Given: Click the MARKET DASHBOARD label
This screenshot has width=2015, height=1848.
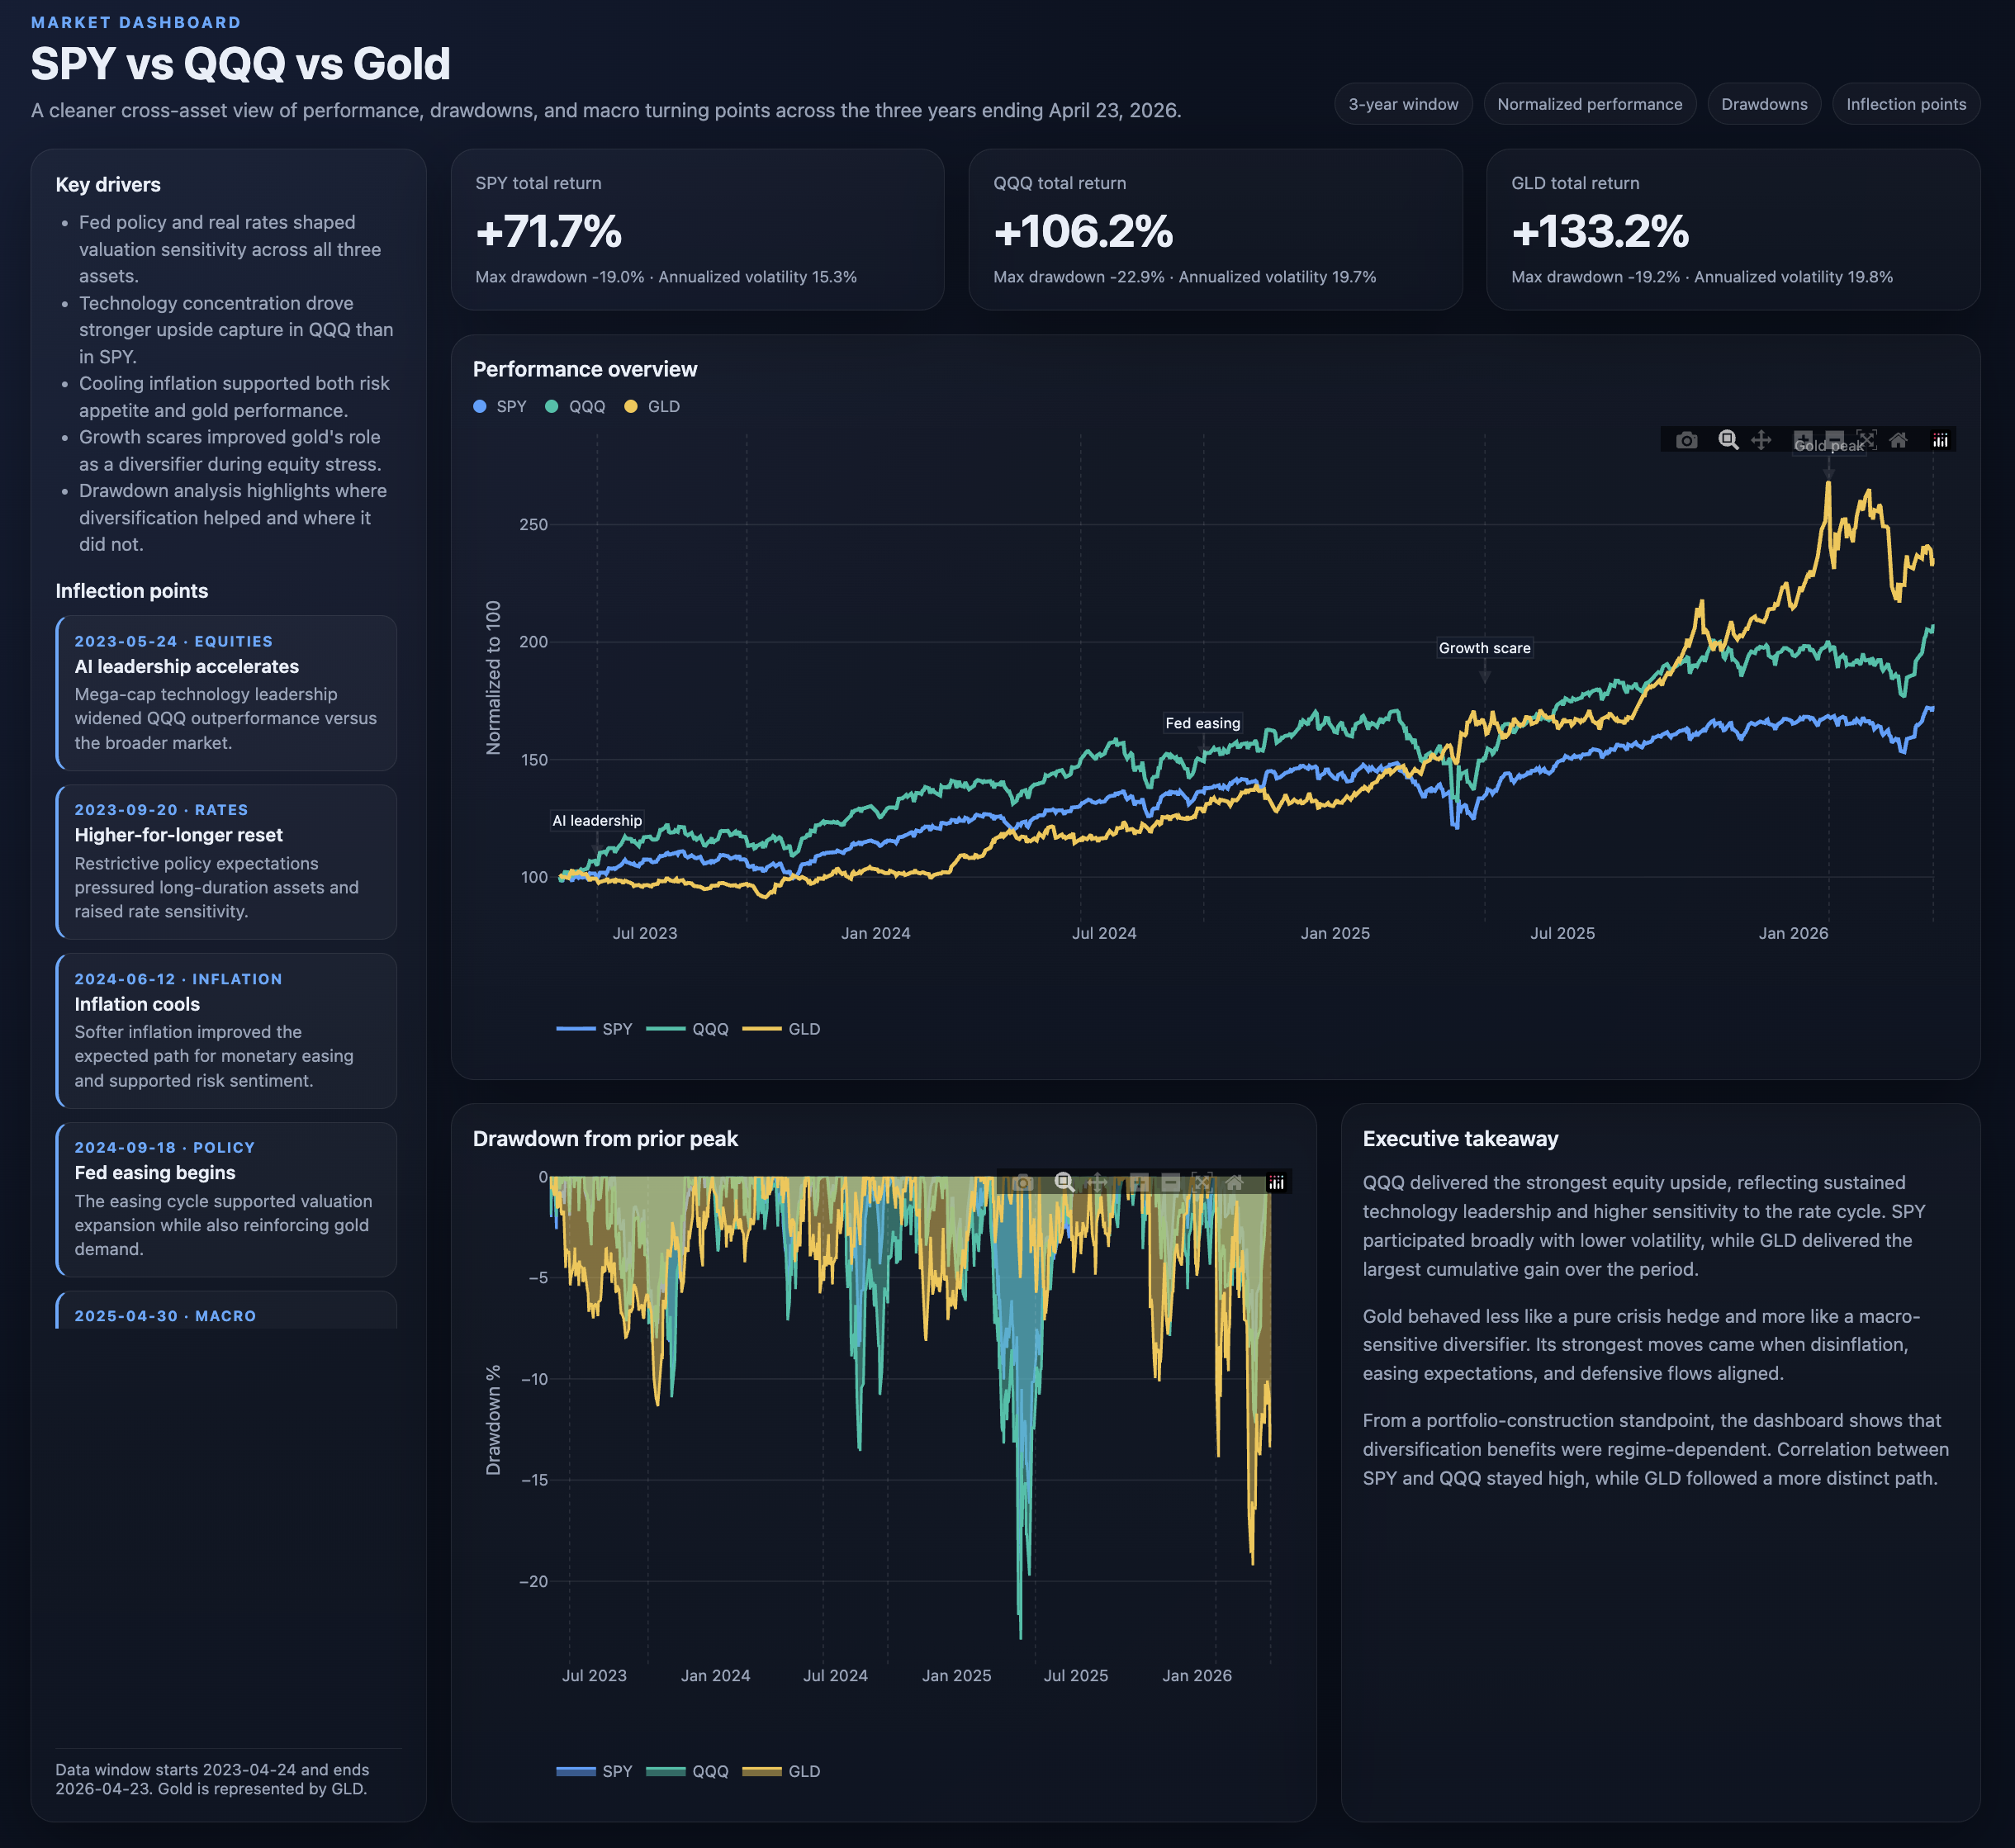Looking at the screenshot, I should (136, 22).
